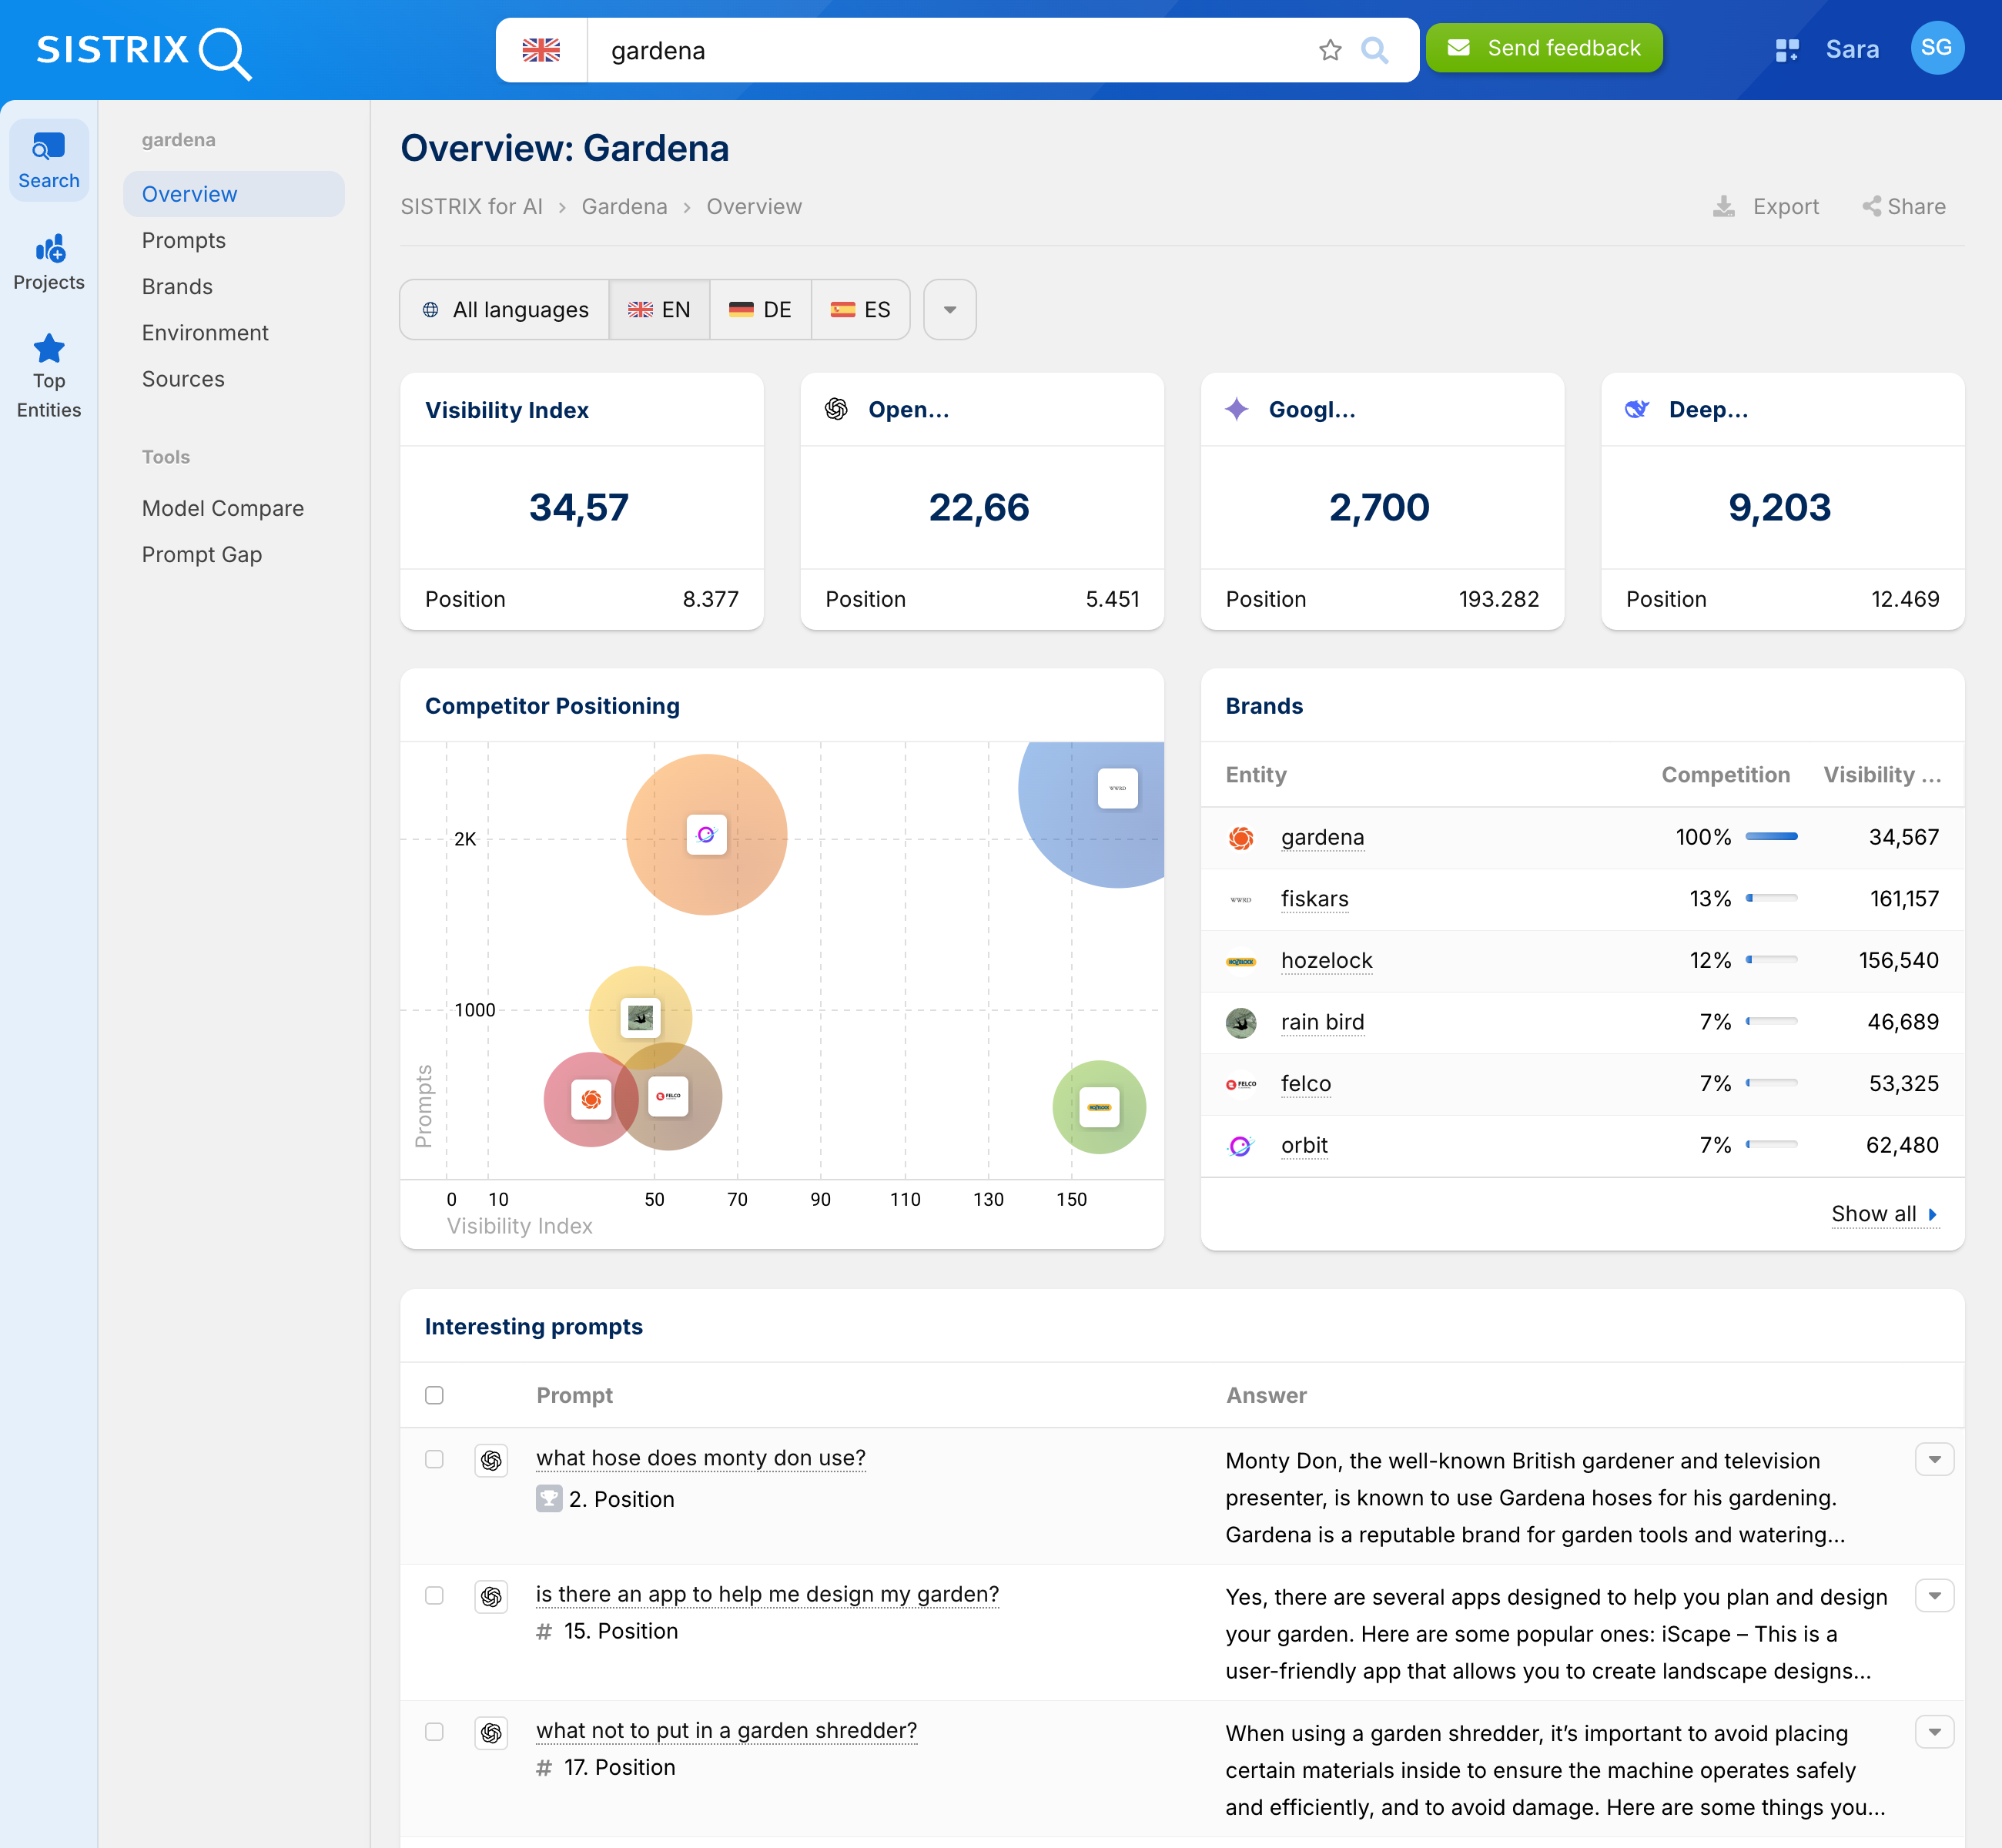Expand the Monty Don answer
2002x1848 pixels.
pos(1934,1459)
